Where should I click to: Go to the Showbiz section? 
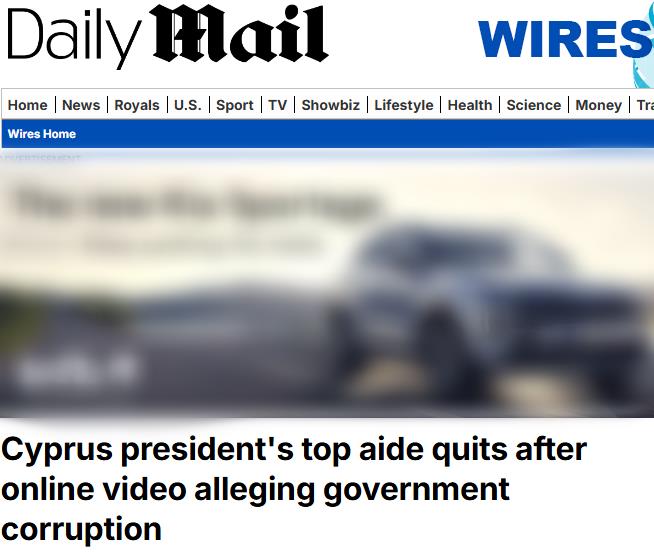pos(330,105)
